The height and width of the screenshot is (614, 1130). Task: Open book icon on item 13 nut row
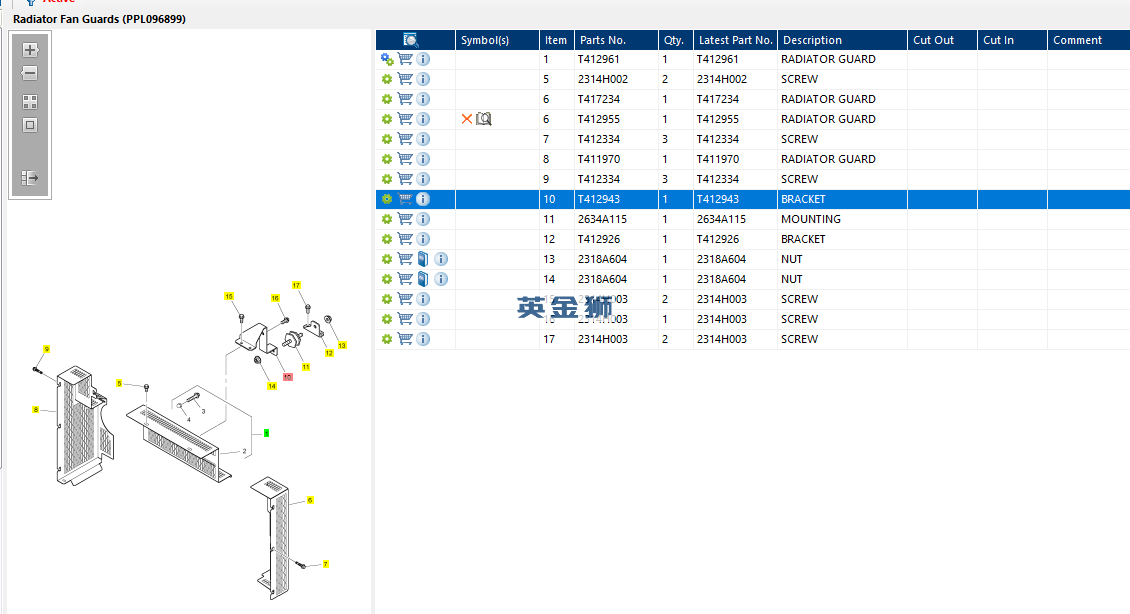423,259
